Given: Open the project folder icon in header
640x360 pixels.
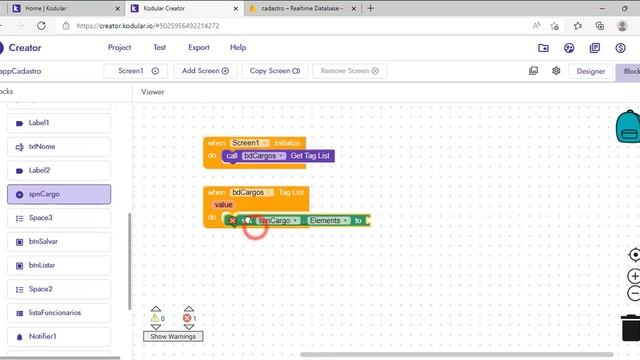Looking at the screenshot, I should (543, 48).
